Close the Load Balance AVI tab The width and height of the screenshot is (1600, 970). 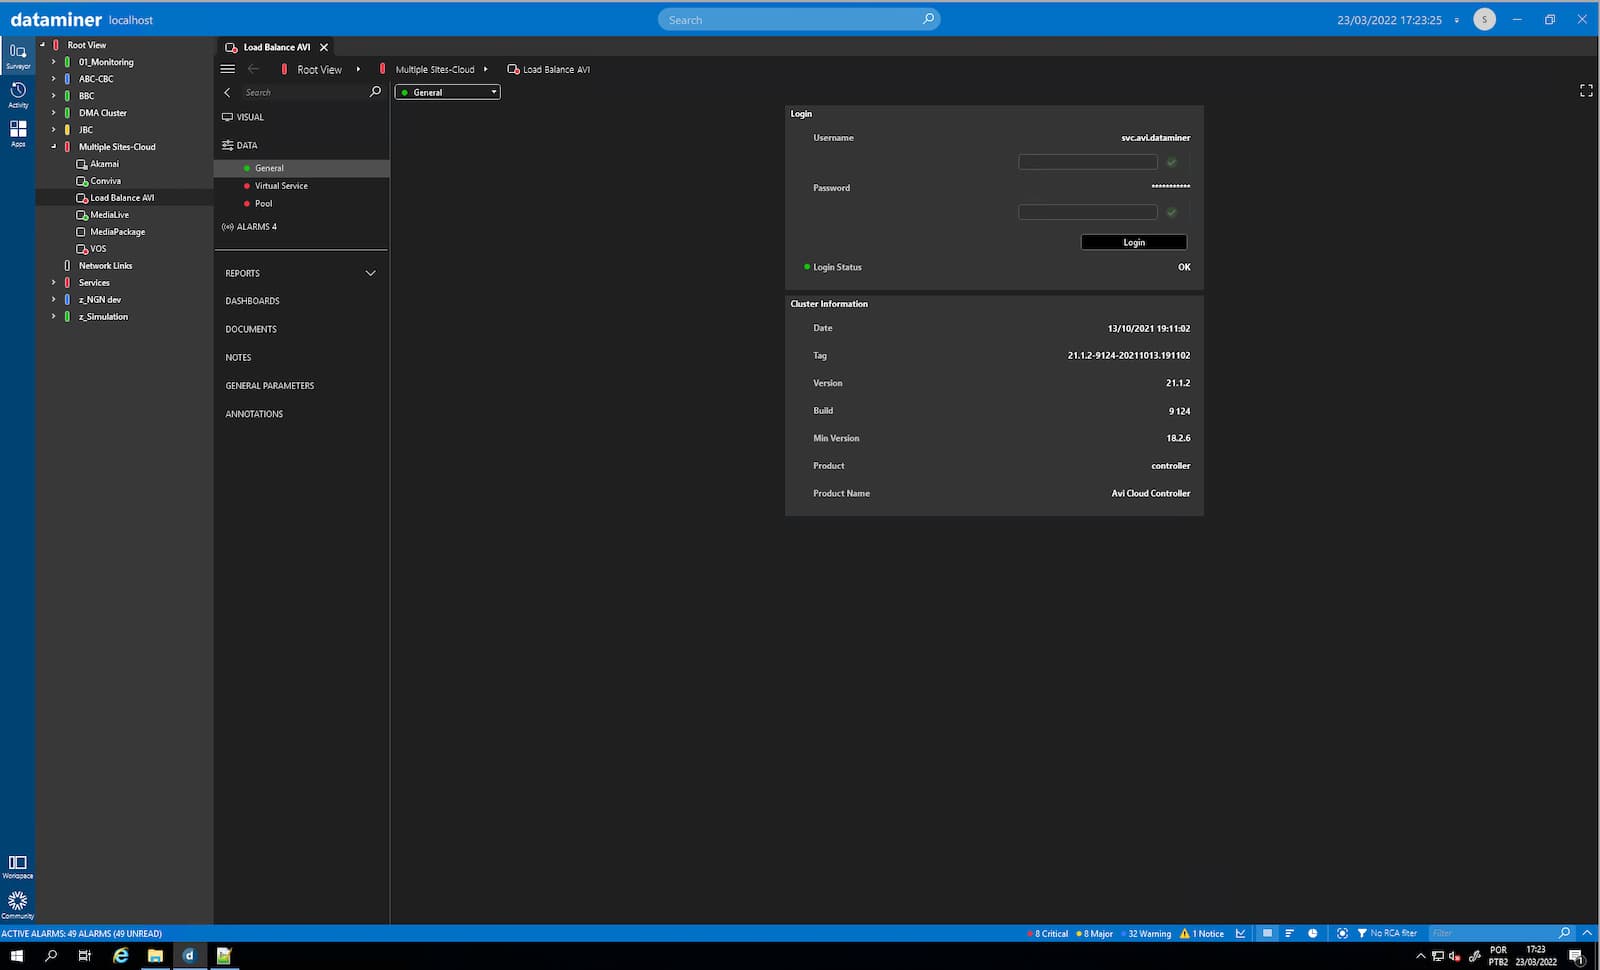(324, 47)
